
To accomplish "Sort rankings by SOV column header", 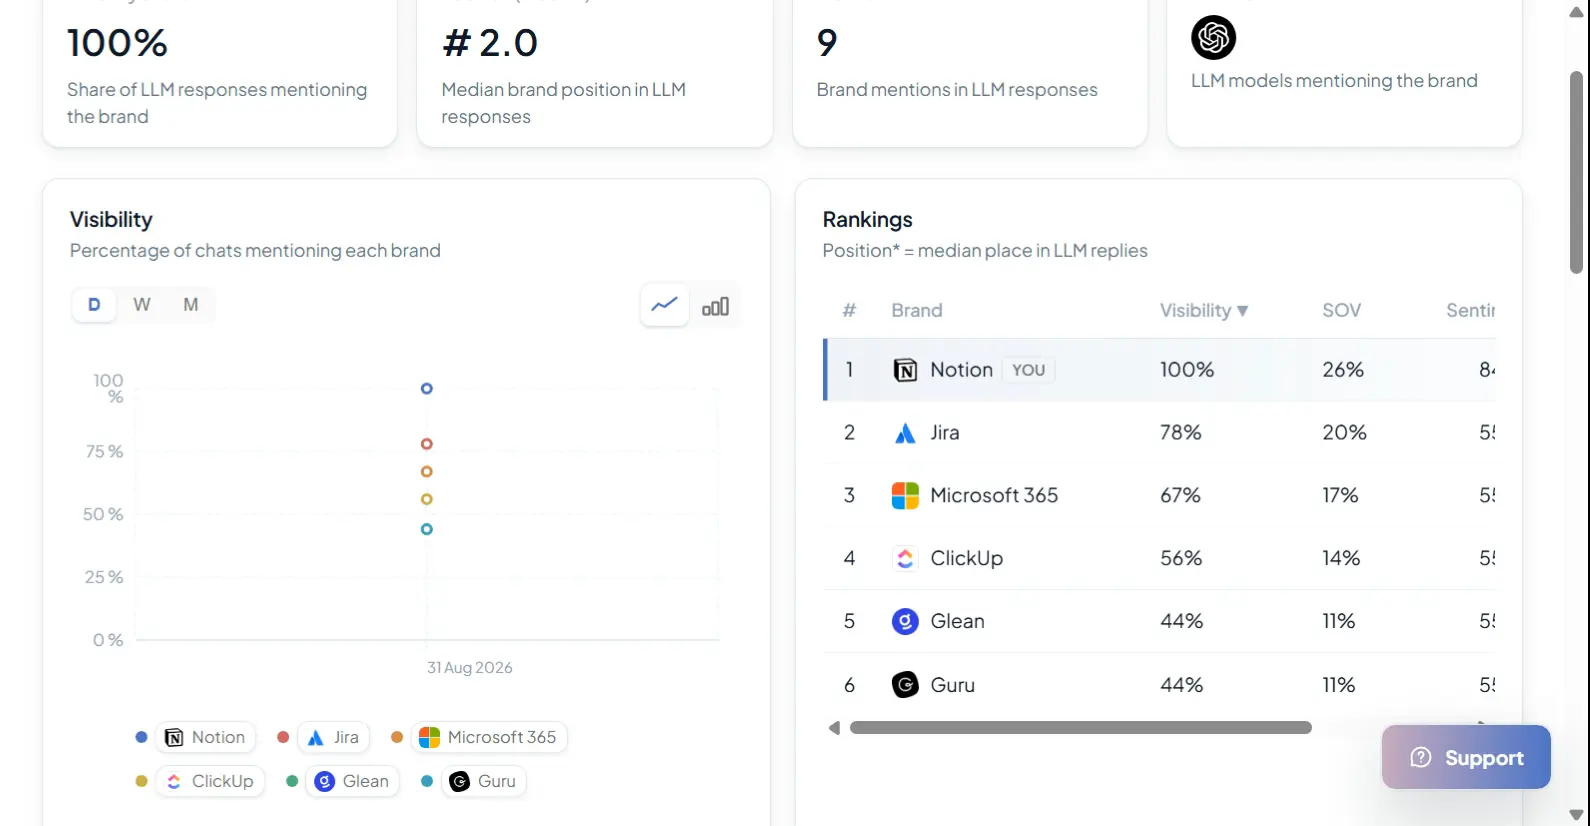I will (x=1341, y=311).
